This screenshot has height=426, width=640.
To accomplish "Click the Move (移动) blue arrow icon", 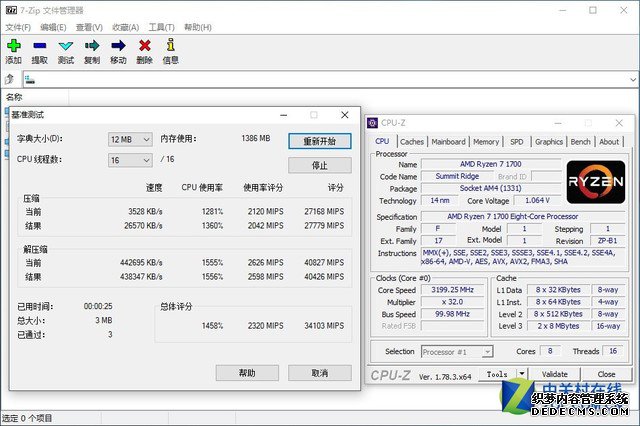I will pos(118,46).
